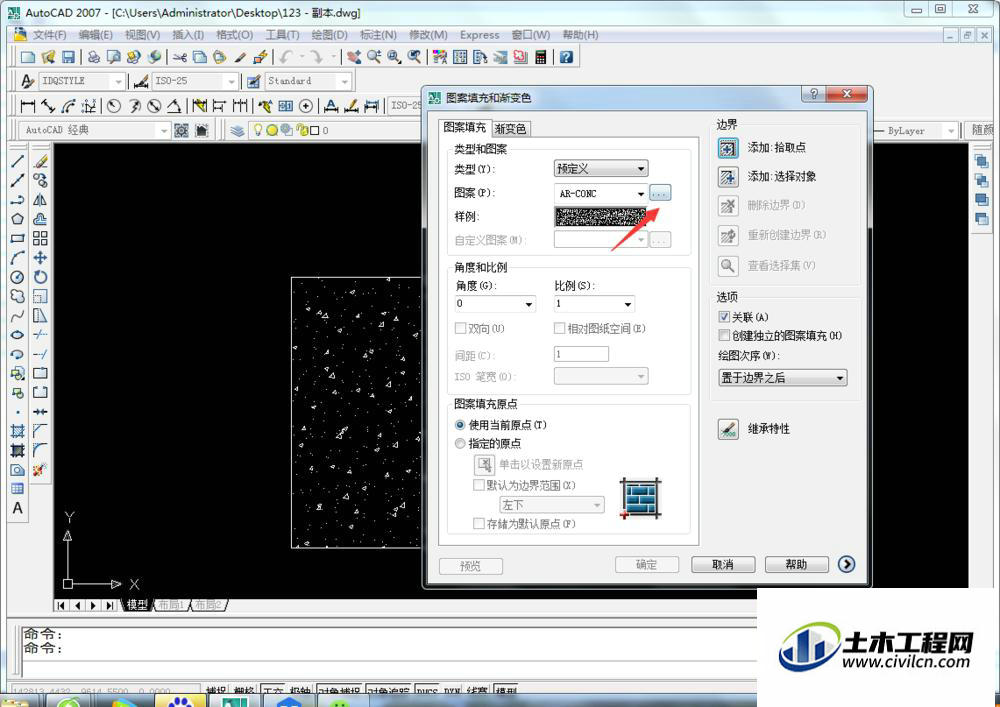Viewport: 1000px width, 707px height.
Task: Select the Mirror modify tool
Action: (x=40, y=200)
